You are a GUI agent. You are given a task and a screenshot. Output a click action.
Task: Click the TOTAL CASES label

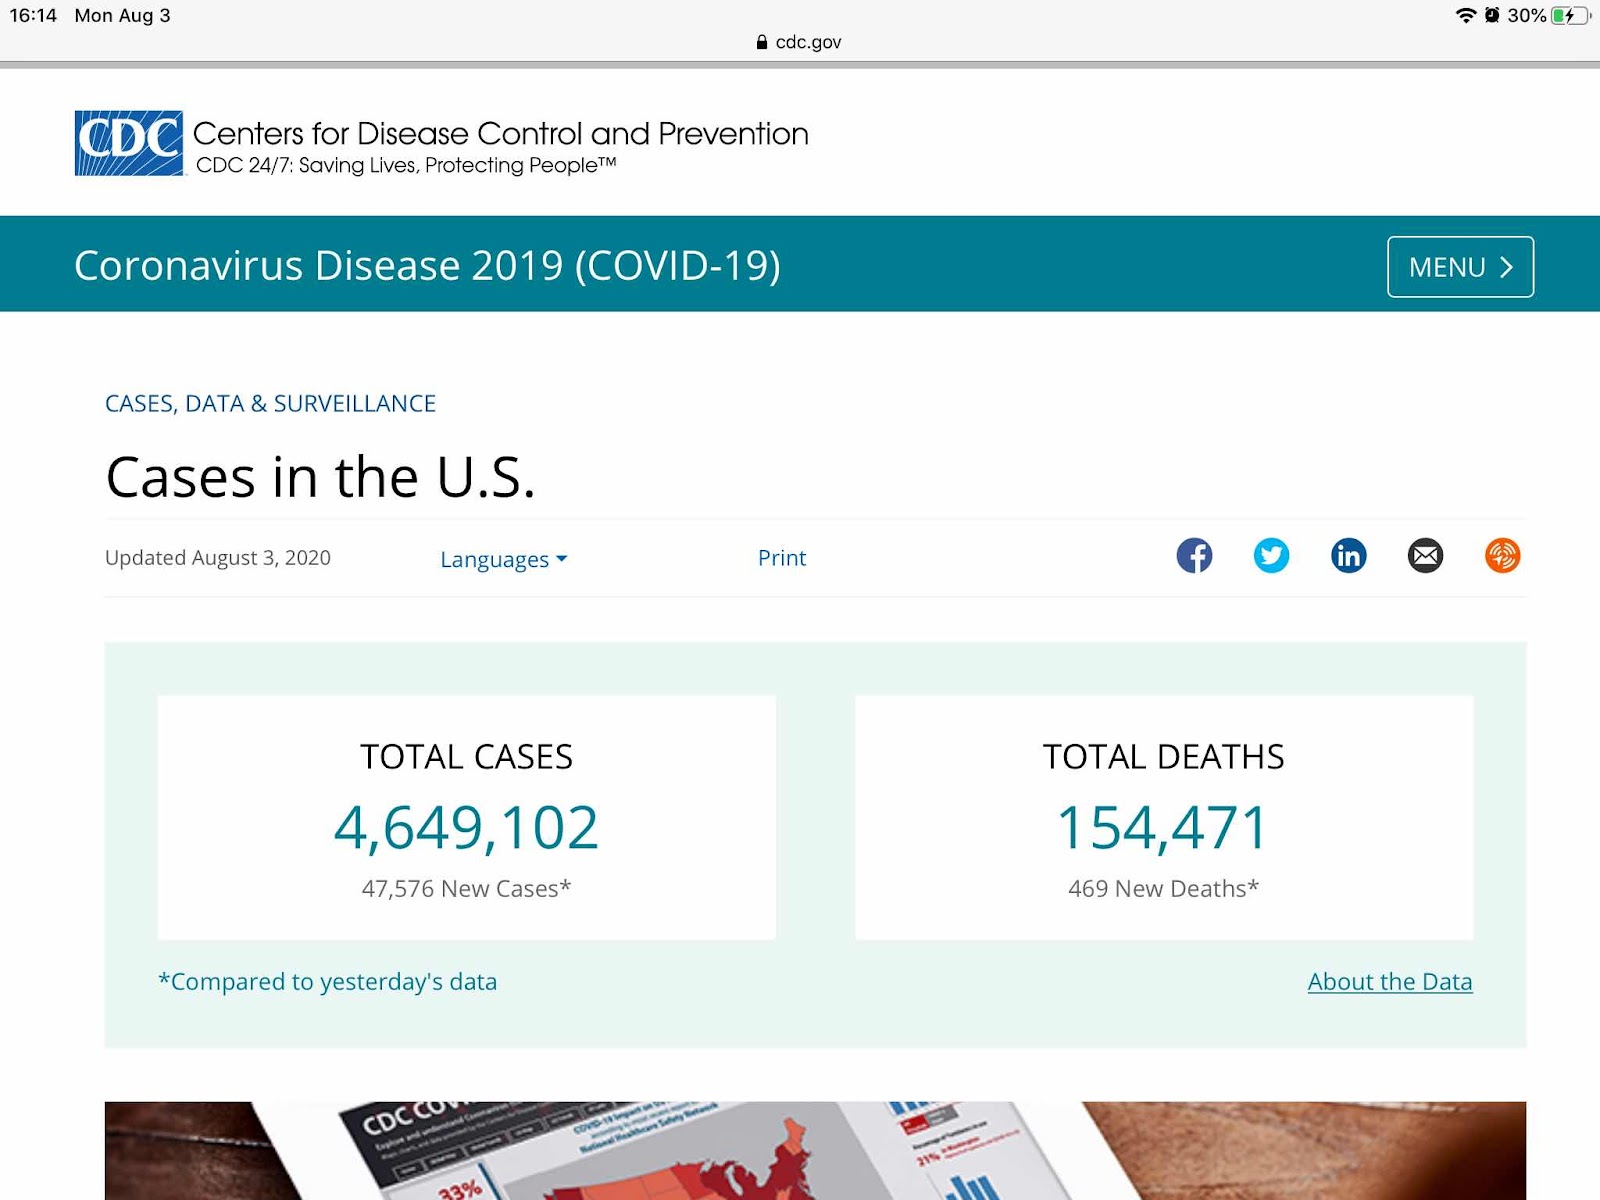click(x=466, y=757)
